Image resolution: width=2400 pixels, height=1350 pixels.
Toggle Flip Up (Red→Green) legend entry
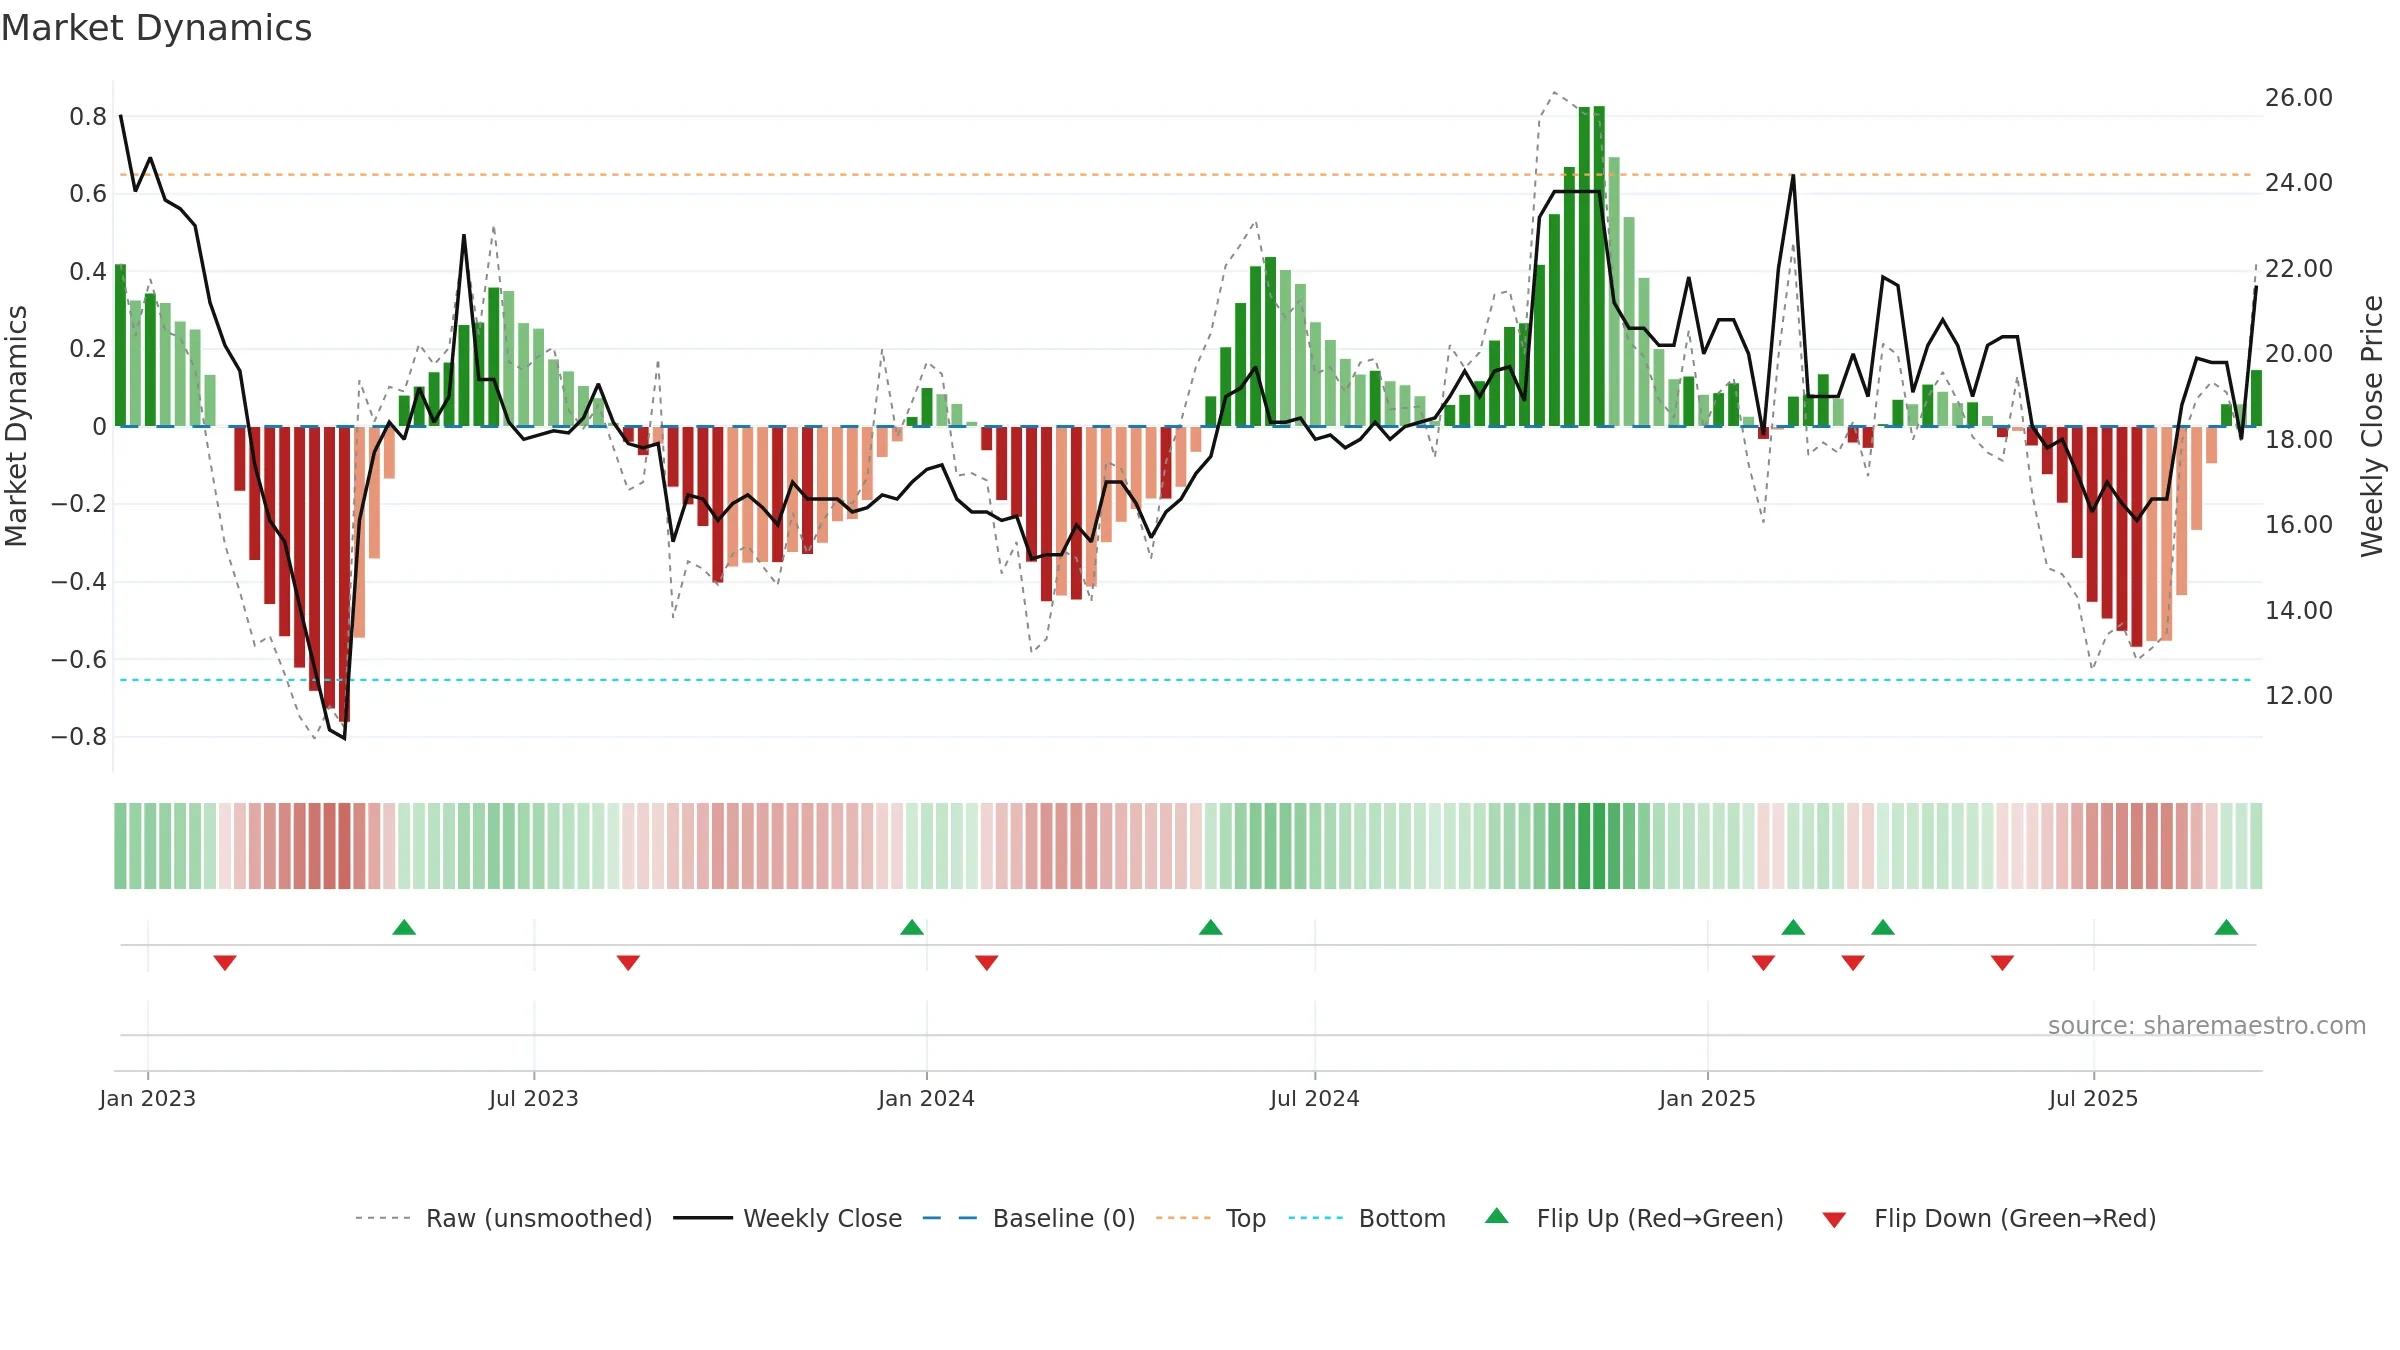(x=1634, y=1218)
